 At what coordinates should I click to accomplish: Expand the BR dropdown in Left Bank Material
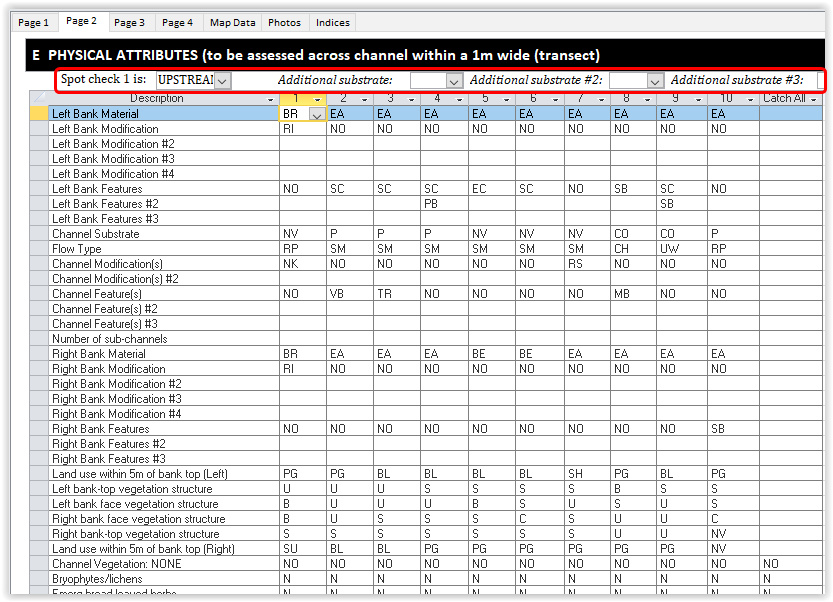pyautogui.click(x=317, y=114)
